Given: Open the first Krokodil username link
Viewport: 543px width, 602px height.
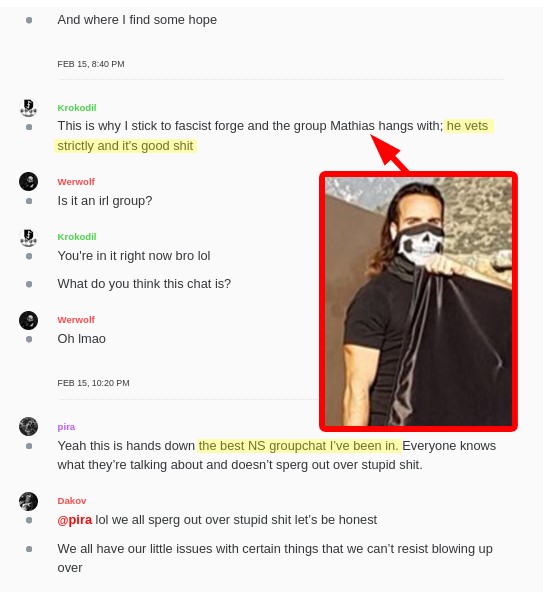Looking at the screenshot, I should point(77,108).
